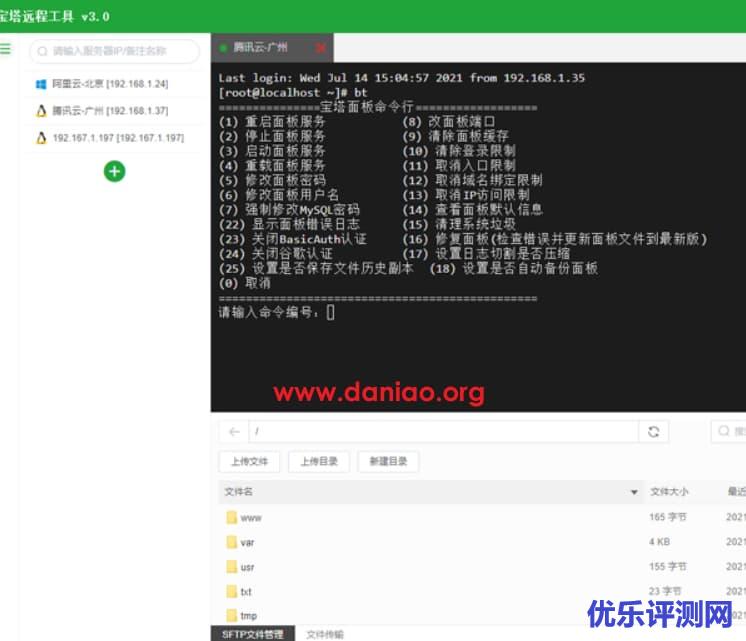
Task: Select the usr folder name
Action: coord(247,567)
